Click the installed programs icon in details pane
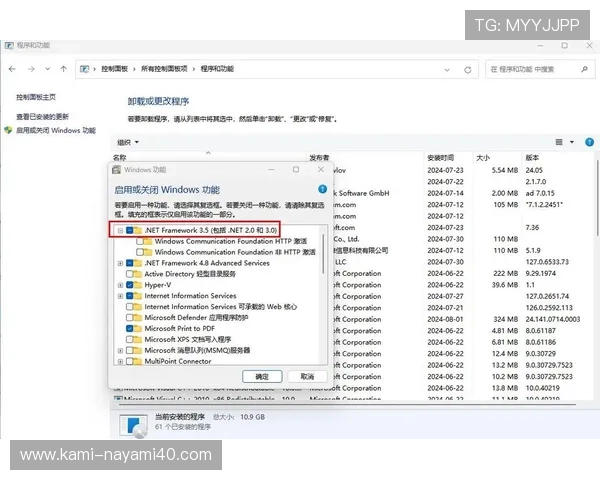 (133, 425)
